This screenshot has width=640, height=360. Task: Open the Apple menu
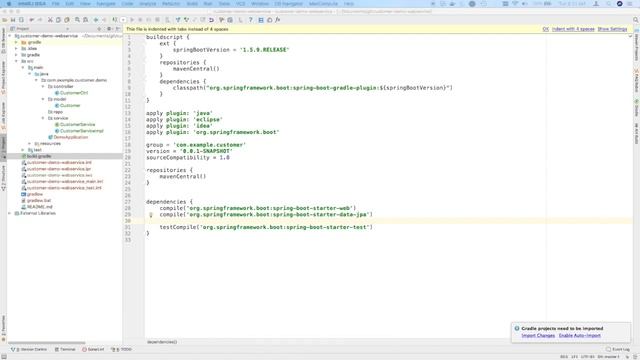[x=9, y=4]
